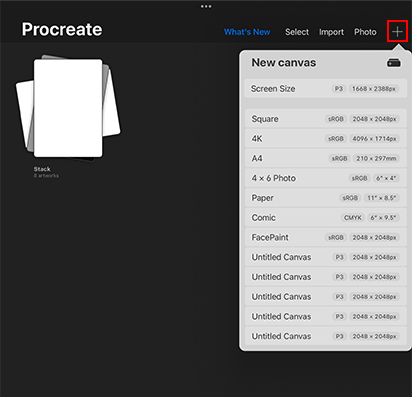Choose the 4 × 6 Photo canvas preset
Screen dimensions: 412x397
pos(325,178)
